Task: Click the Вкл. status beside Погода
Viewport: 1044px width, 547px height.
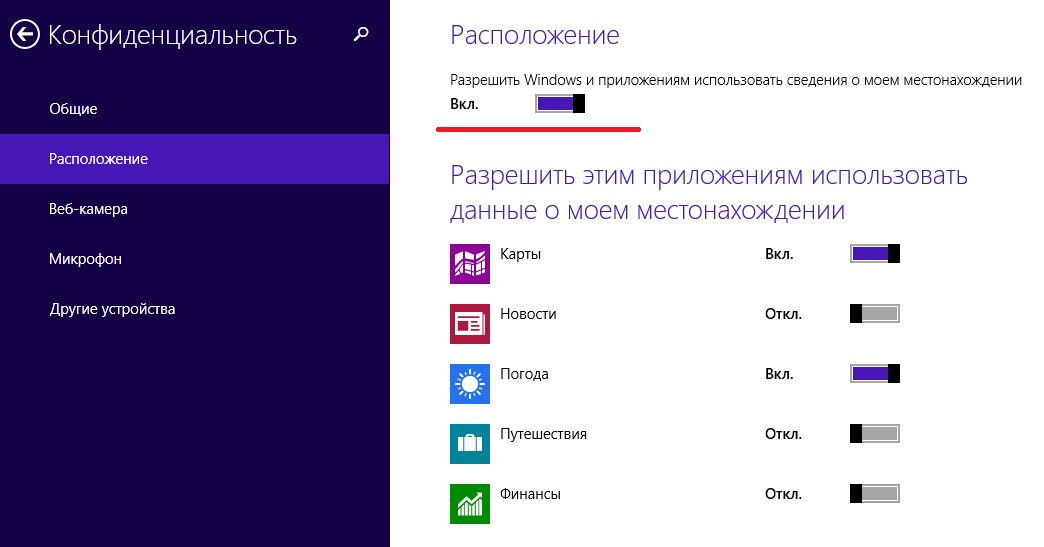Action: pos(779,374)
